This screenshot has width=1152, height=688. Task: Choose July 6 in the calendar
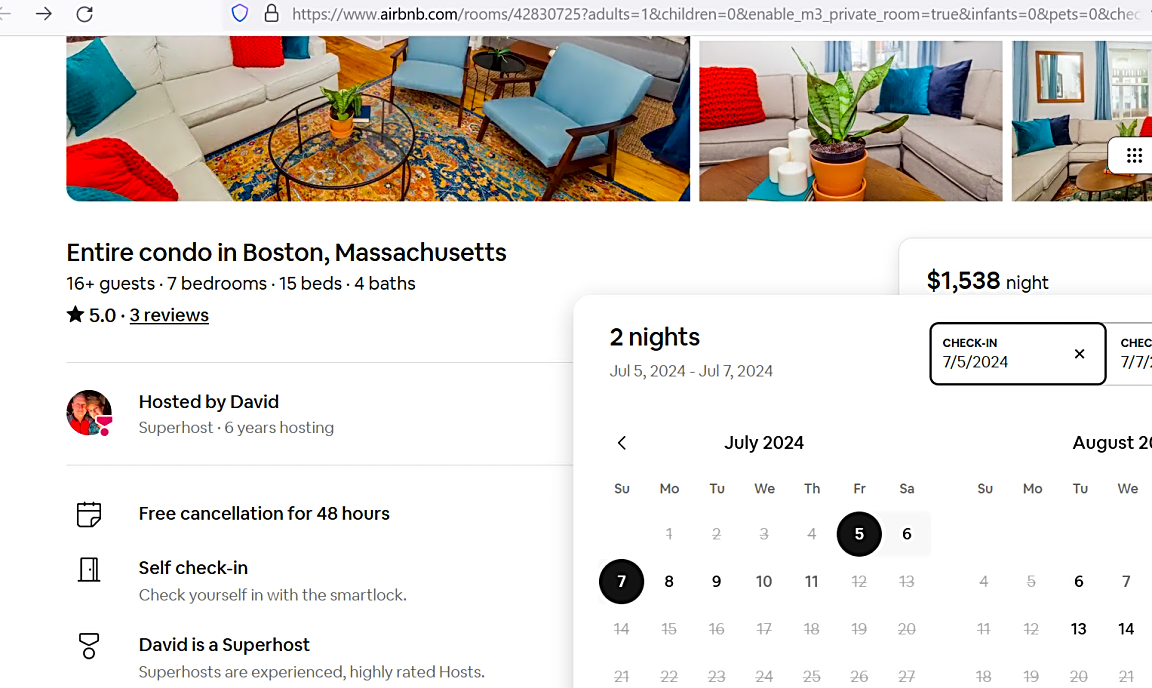pos(907,534)
